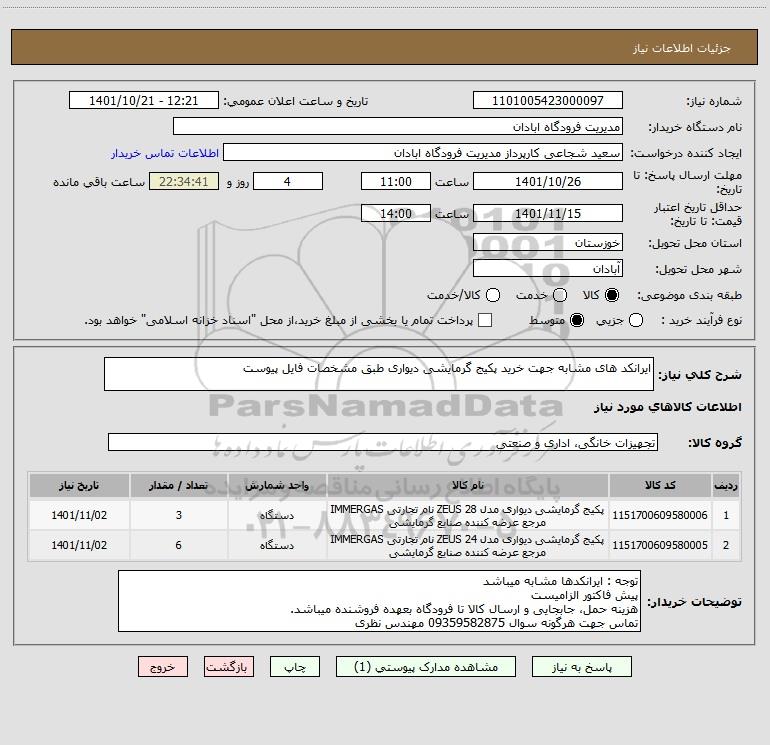Click the دستگاه unit in row 2
Image resolution: width=770 pixels, height=745 pixels.
277,545
